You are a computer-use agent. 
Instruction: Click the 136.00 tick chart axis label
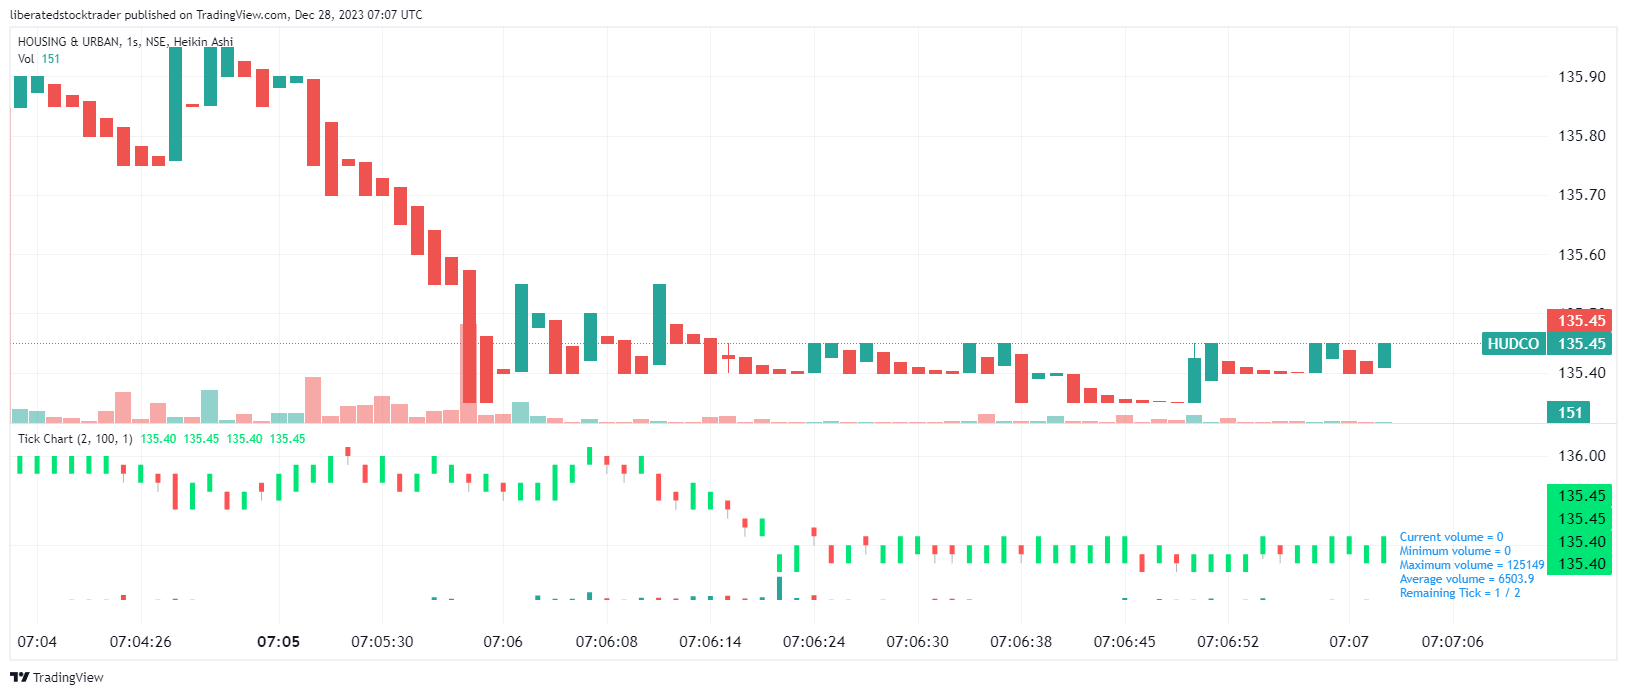click(x=1581, y=456)
